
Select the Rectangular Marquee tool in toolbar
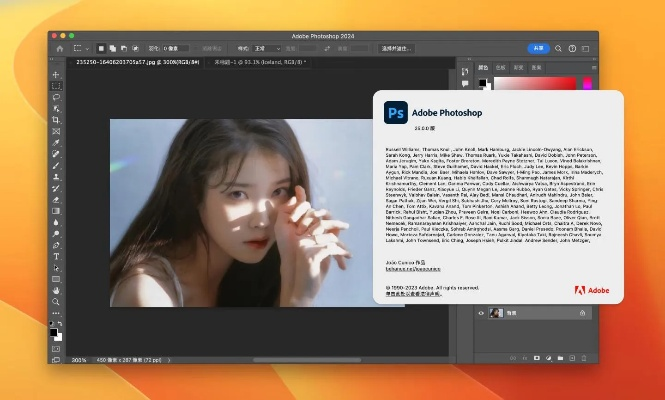pos(56,86)
